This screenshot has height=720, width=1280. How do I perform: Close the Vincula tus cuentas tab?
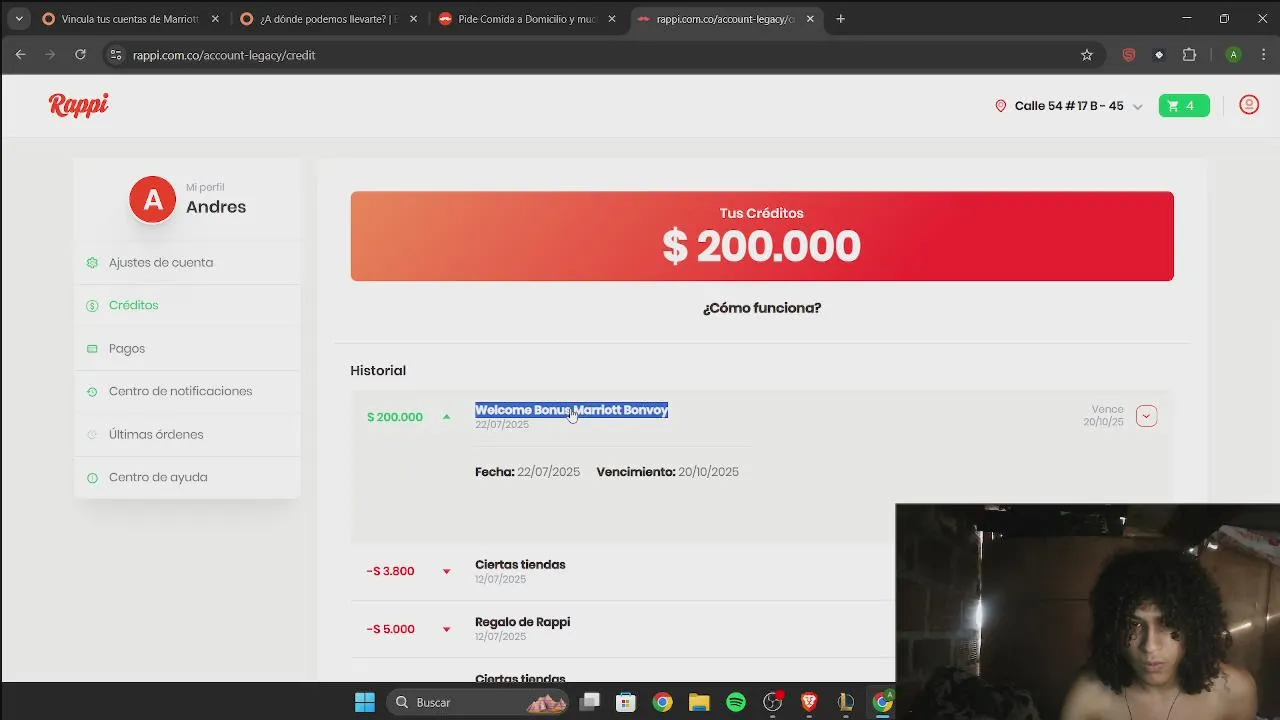point(214,19)
